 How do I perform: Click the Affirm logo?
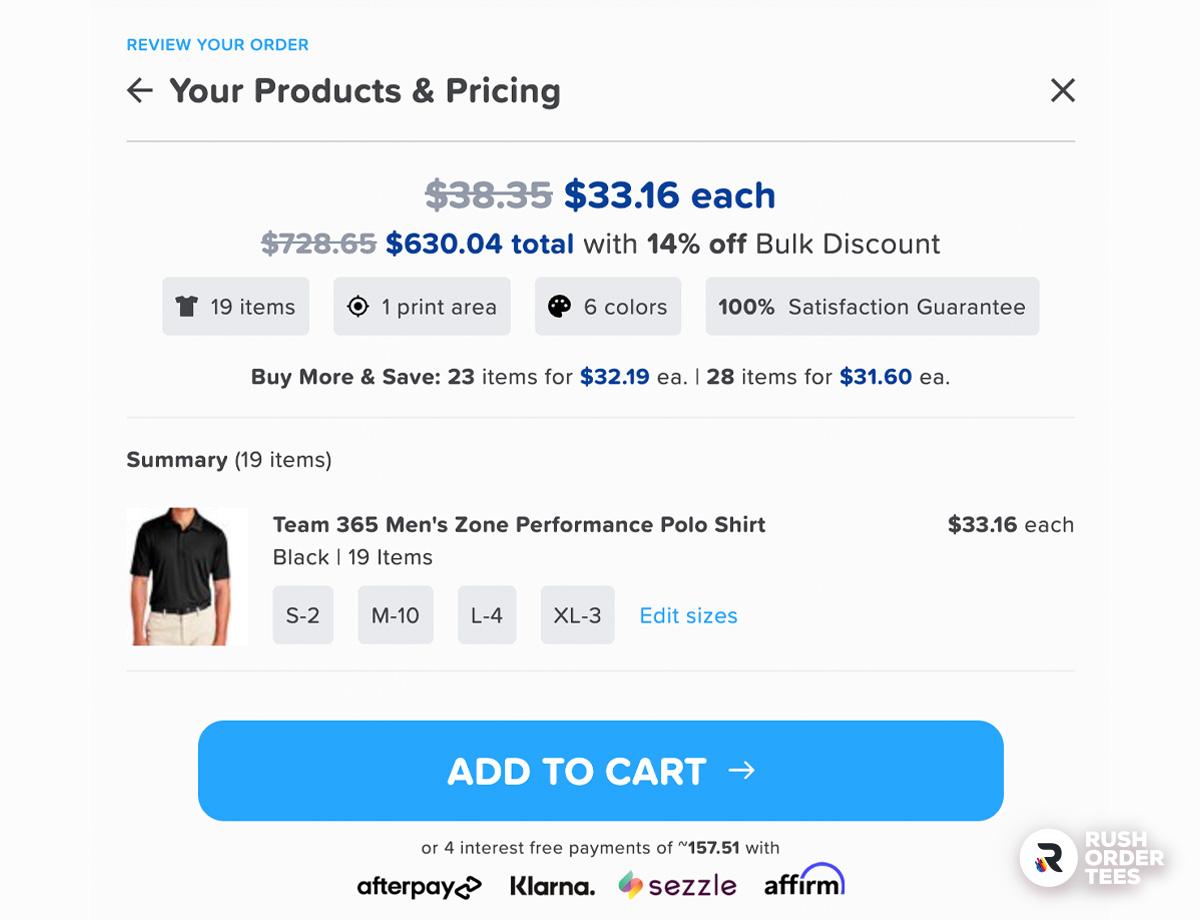tap(804, 881)
